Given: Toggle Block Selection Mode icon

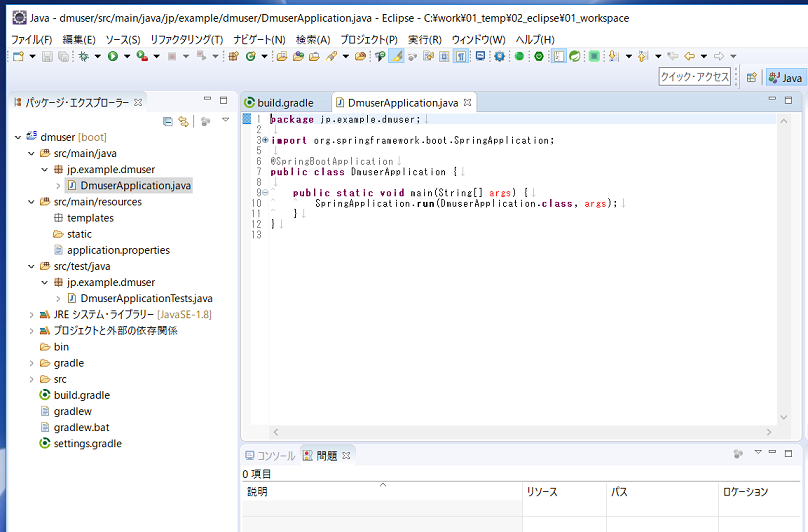Looking at the screenshot, I should (x=444, y=56).
